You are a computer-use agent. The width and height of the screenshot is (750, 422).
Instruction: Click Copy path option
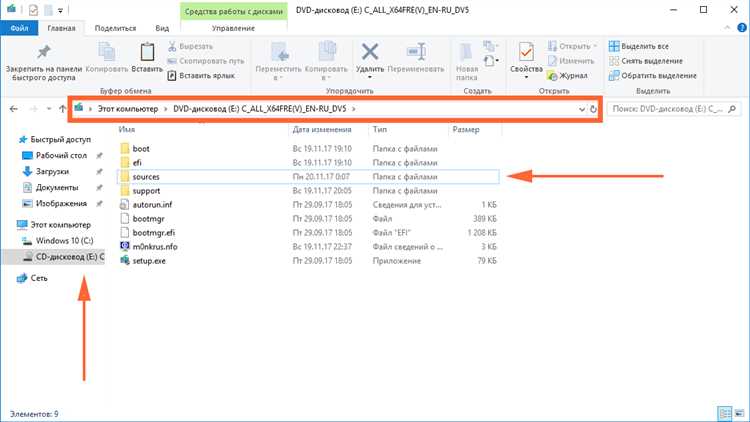206,61
